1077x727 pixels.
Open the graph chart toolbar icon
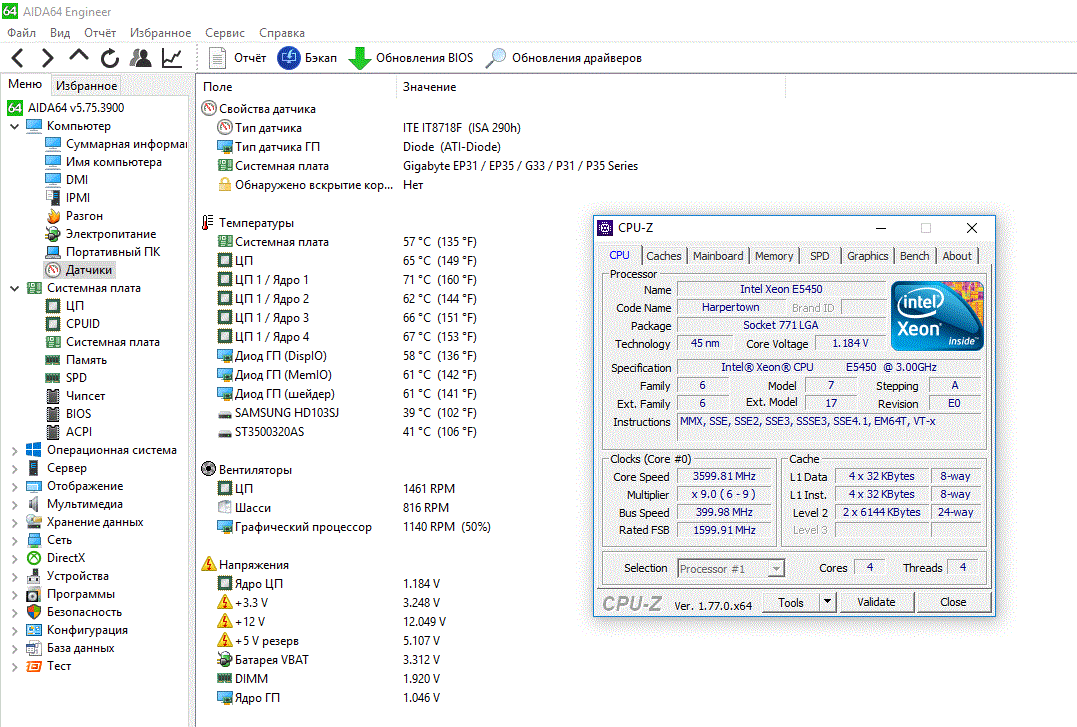pos(172,58)
